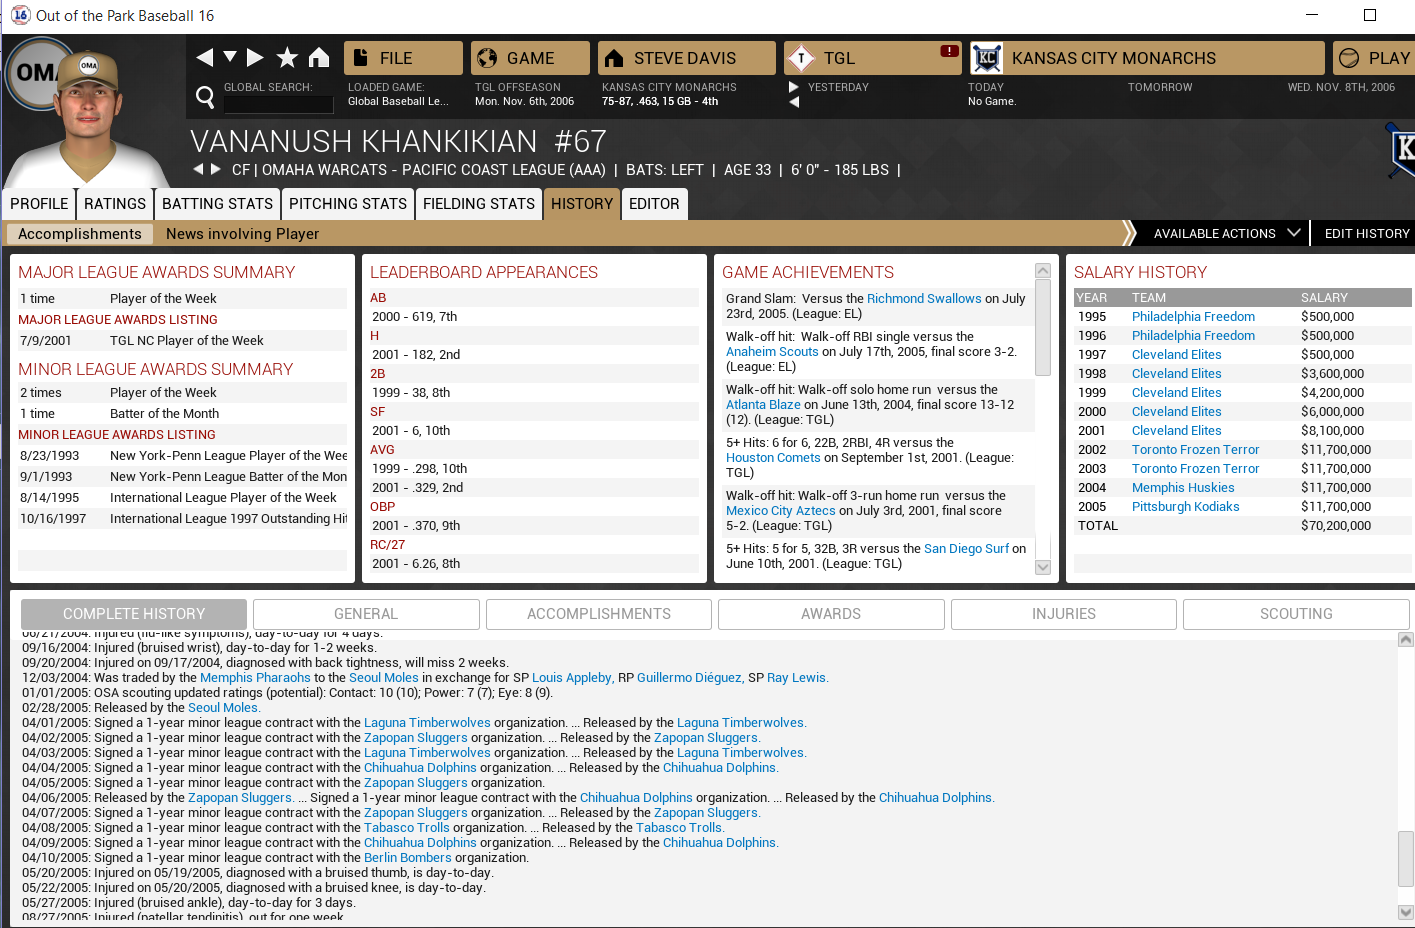Viewport: 1415px width, 928px height.
Task: Filter history by Injuries
Action: click(x=1063, y=614)
